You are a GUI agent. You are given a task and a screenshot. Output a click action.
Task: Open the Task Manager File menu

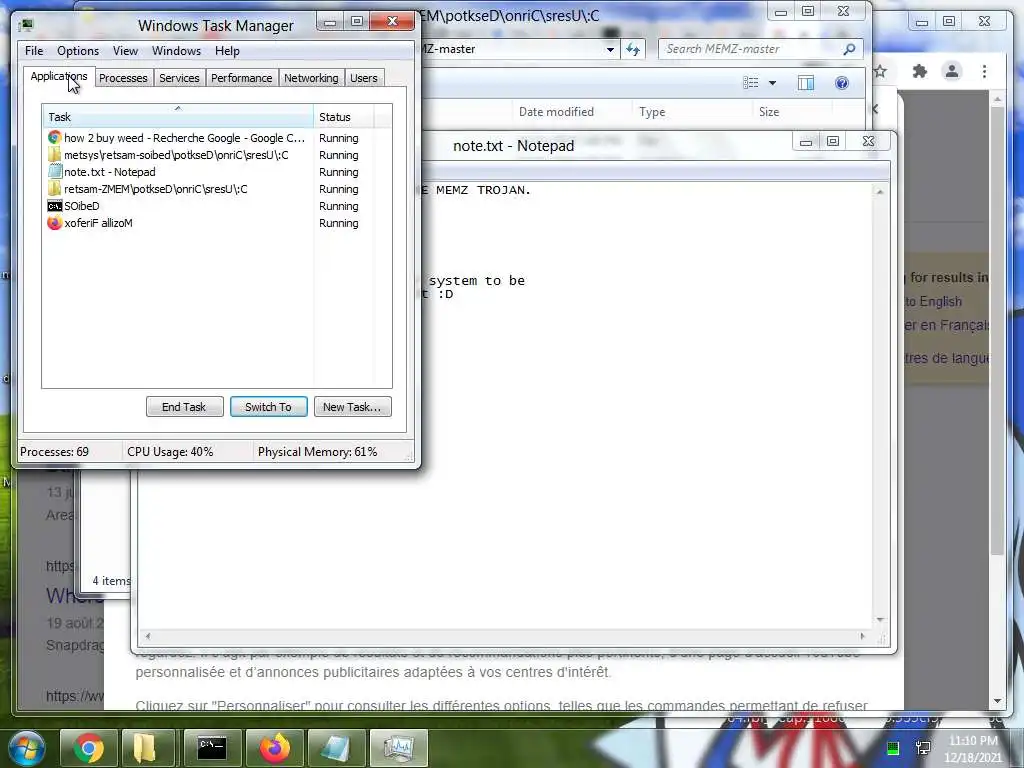34,51
